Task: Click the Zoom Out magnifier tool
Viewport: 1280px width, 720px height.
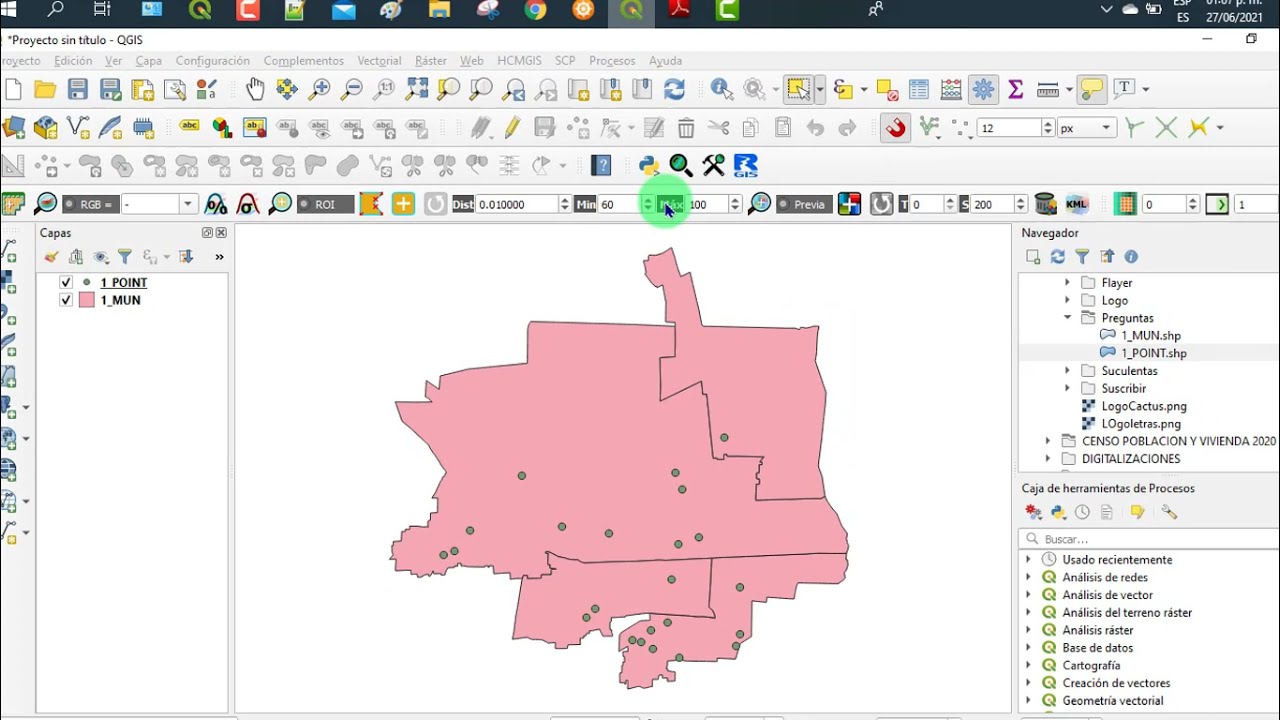Action: pos(351,89)
